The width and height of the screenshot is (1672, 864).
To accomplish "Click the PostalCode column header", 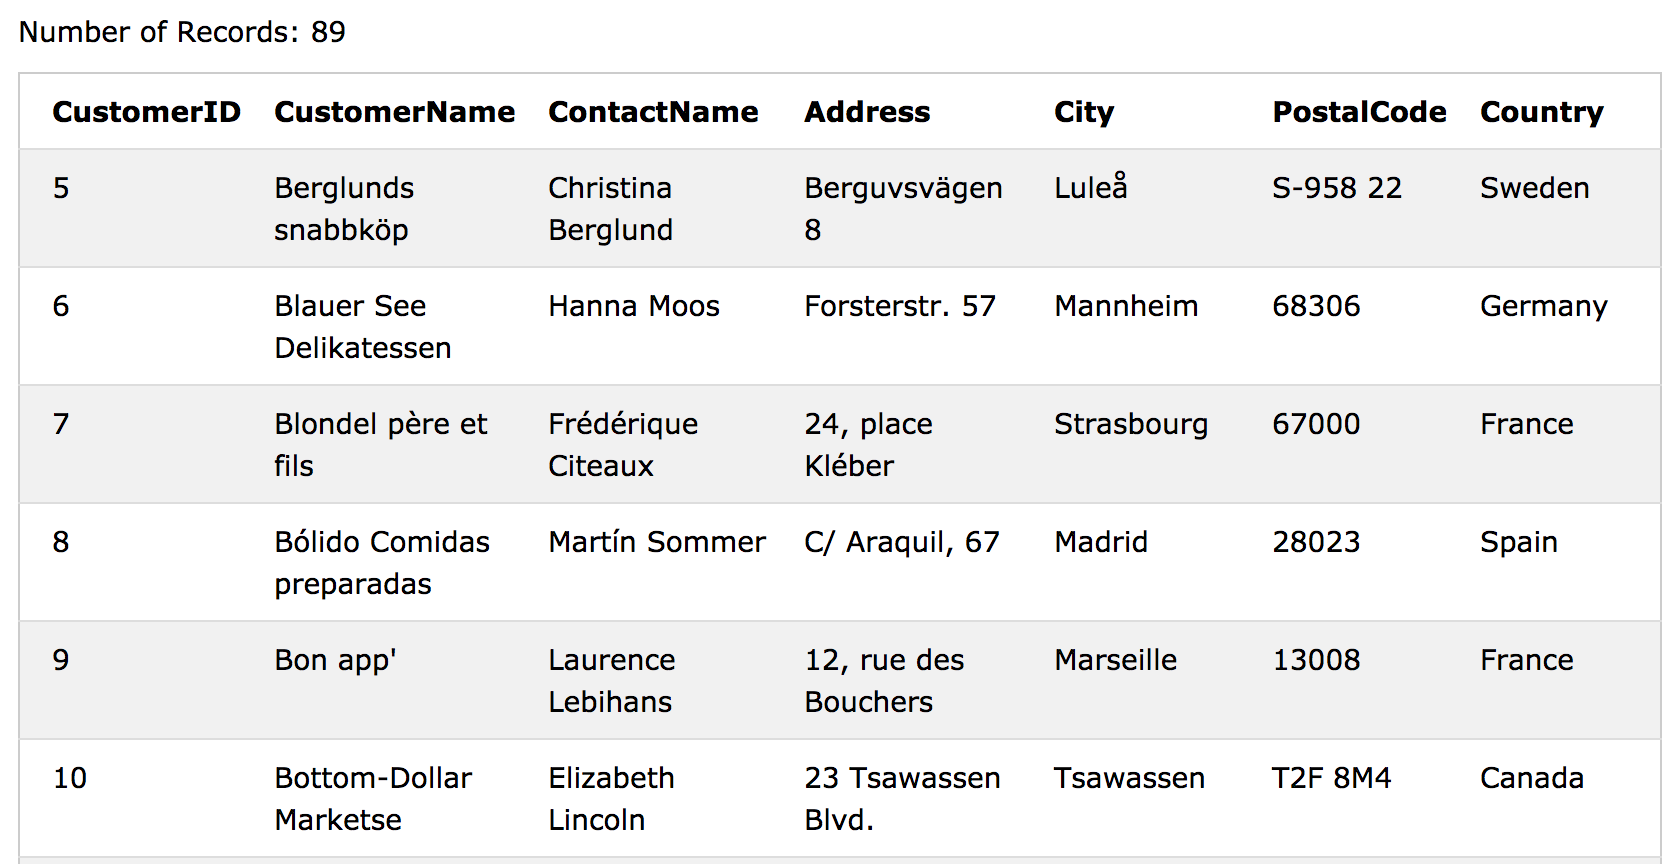I will pyautogui.click(x=1359, y=112).
